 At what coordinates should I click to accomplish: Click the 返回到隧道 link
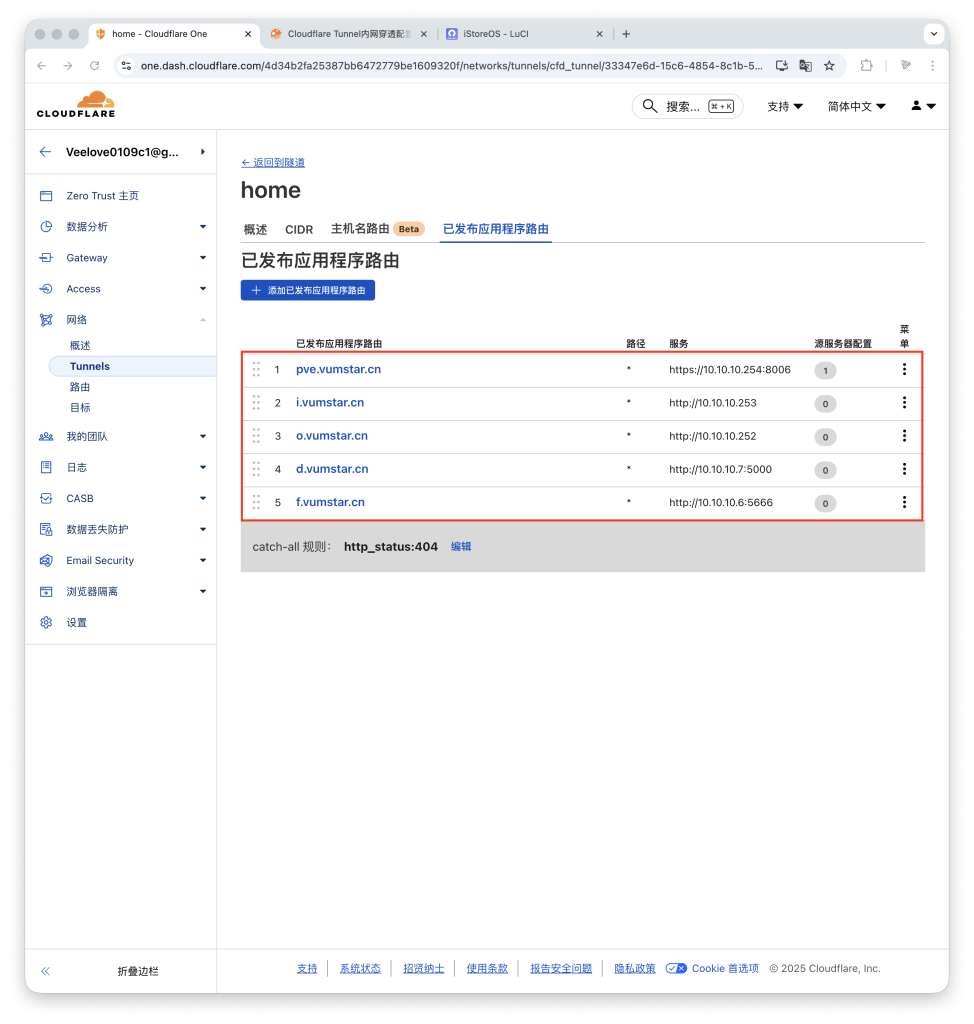pyautogui.click(x=273, y=162)
